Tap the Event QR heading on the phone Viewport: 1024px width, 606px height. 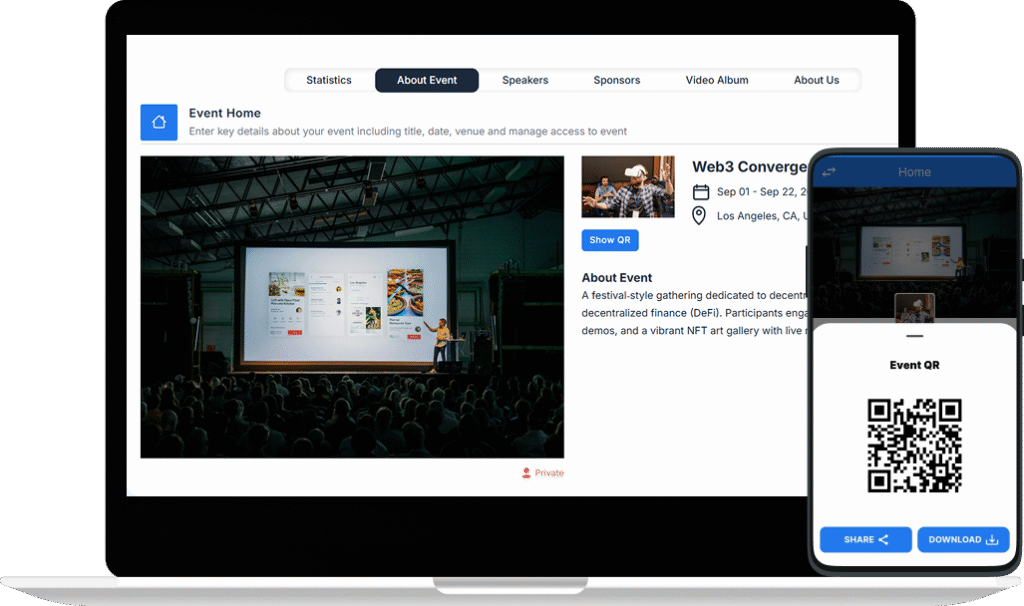pos(914,365)
